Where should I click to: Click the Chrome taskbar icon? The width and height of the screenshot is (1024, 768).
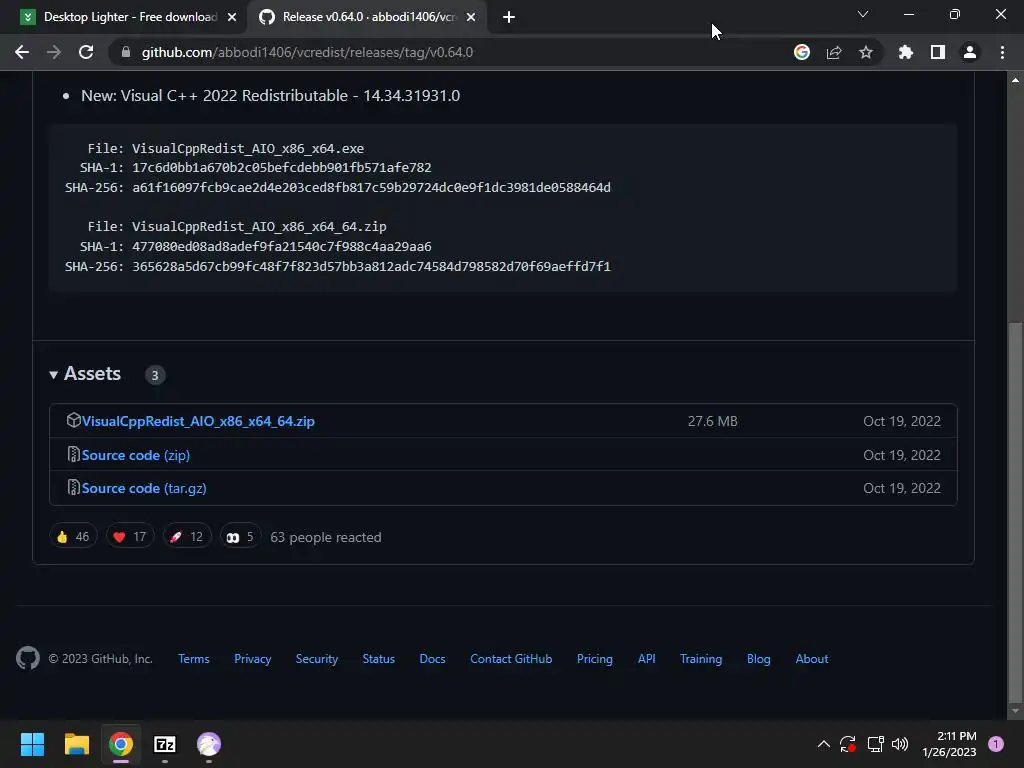click(x=121, y=744)
